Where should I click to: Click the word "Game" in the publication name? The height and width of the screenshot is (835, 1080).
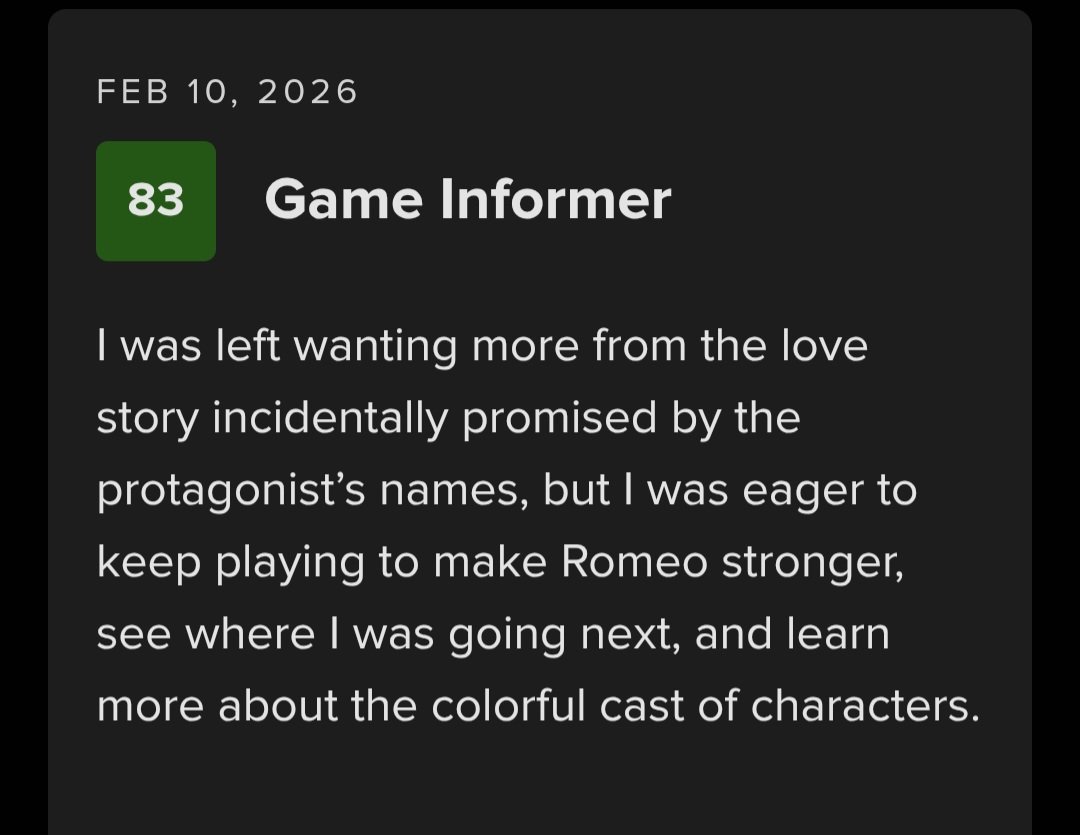tap(337, 200)
